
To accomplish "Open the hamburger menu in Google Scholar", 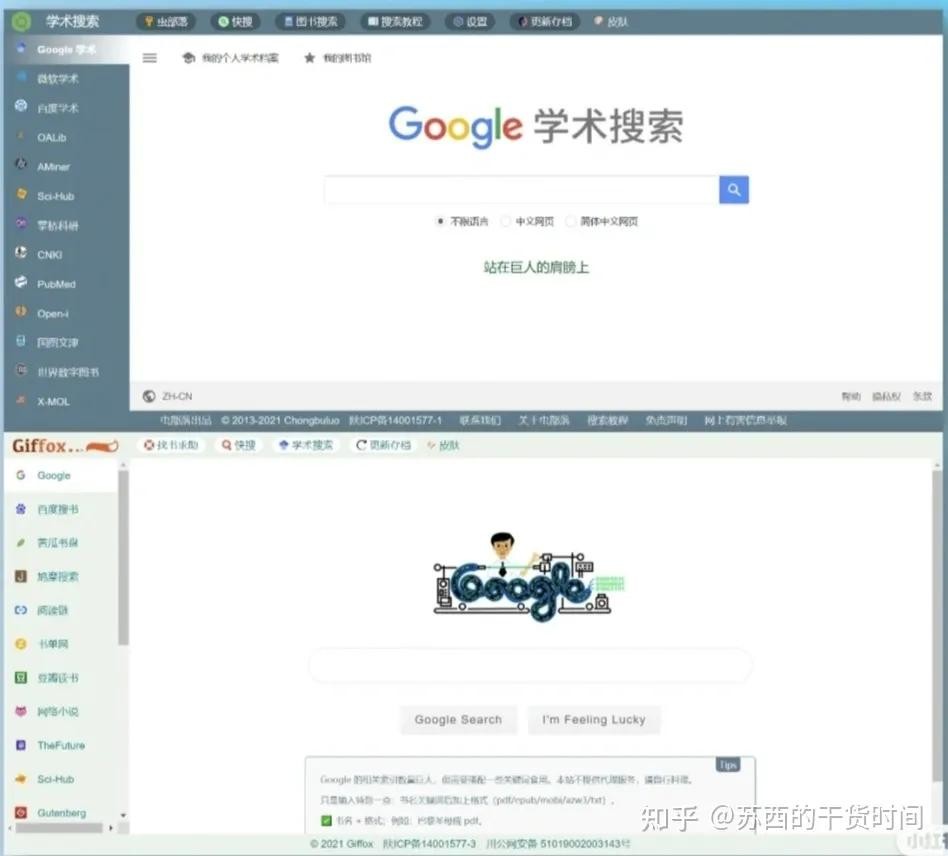I will coord(150,58).
